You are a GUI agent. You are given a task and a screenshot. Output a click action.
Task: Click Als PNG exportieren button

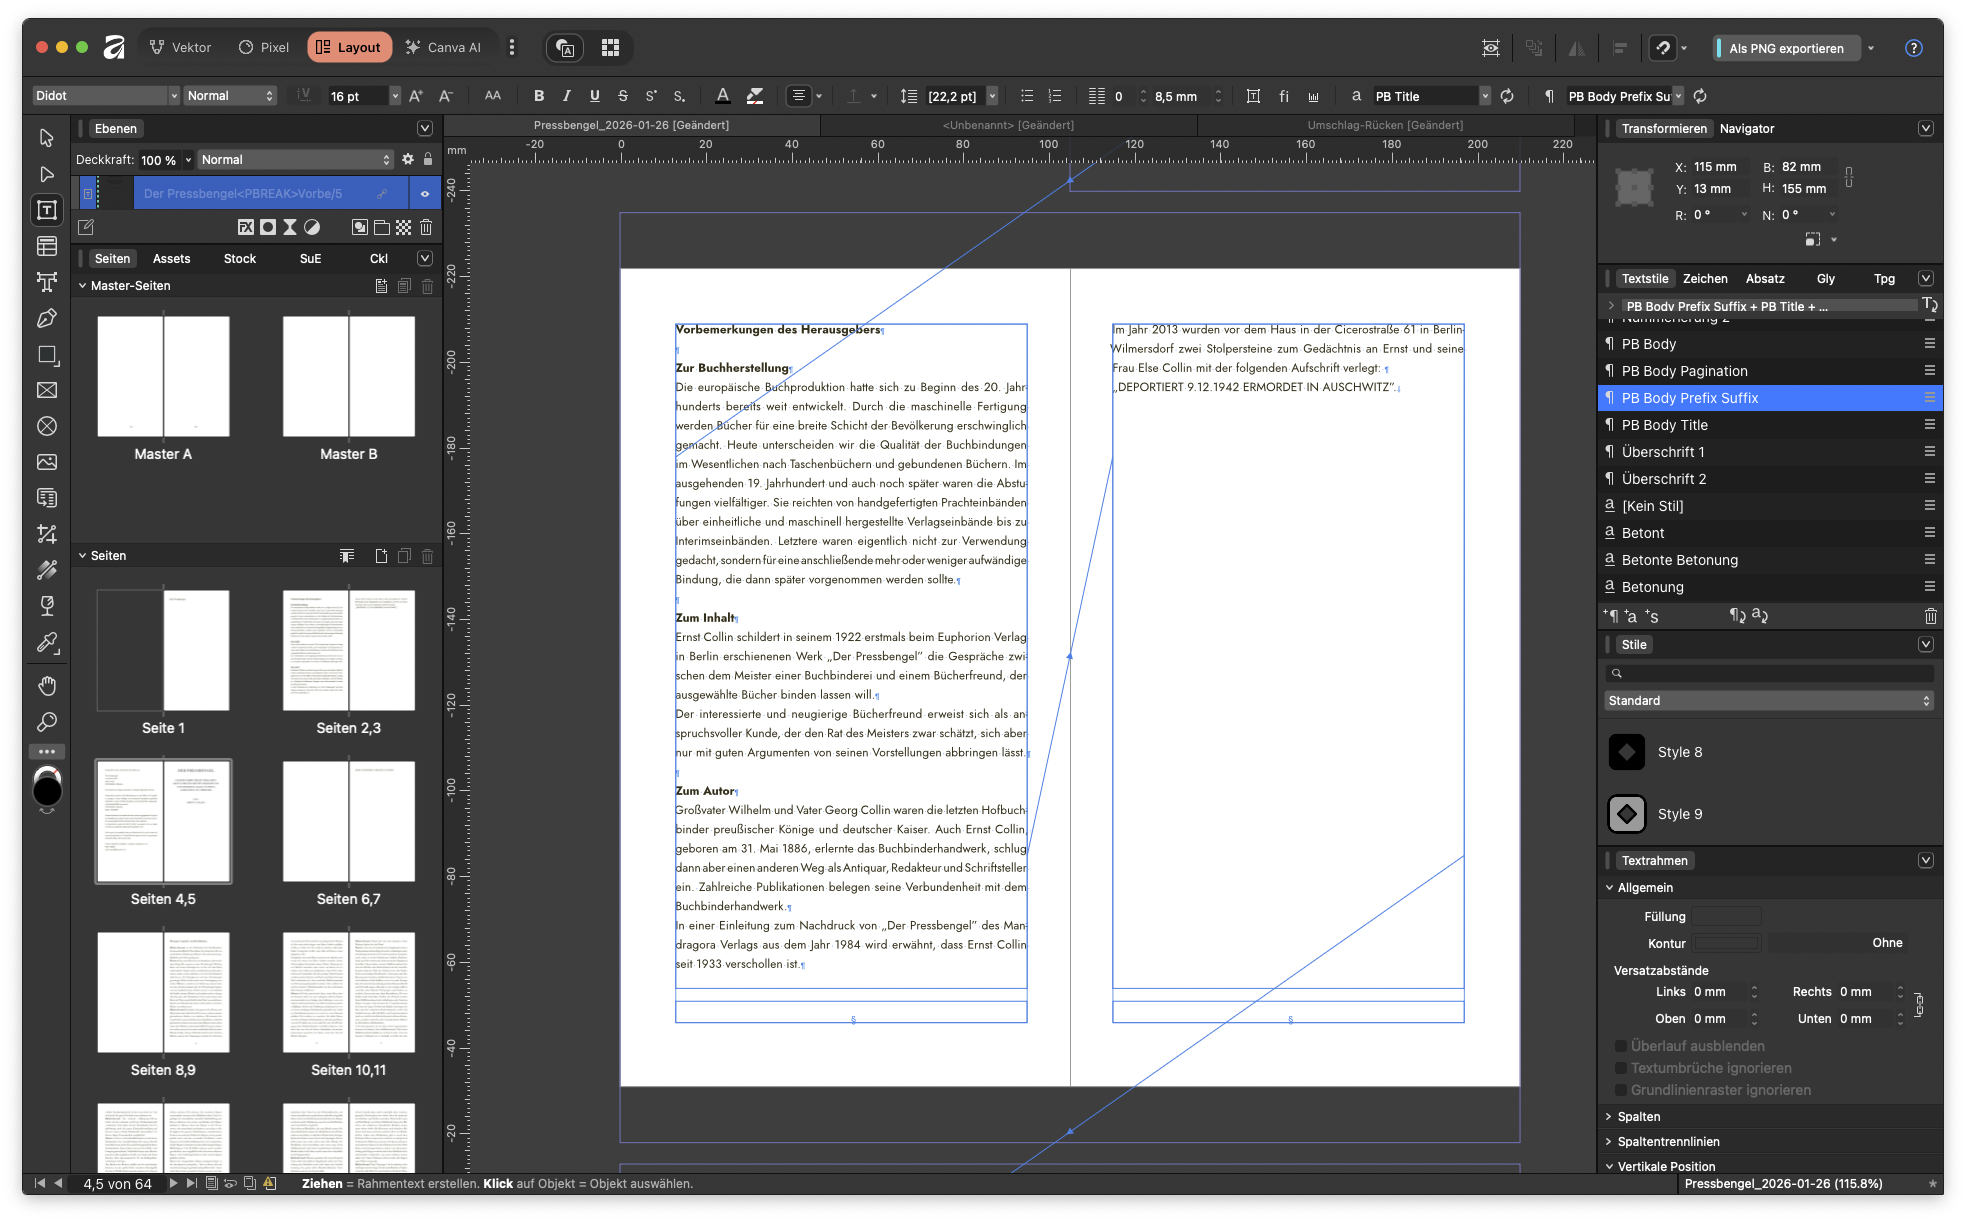(x=1786, y=48)
